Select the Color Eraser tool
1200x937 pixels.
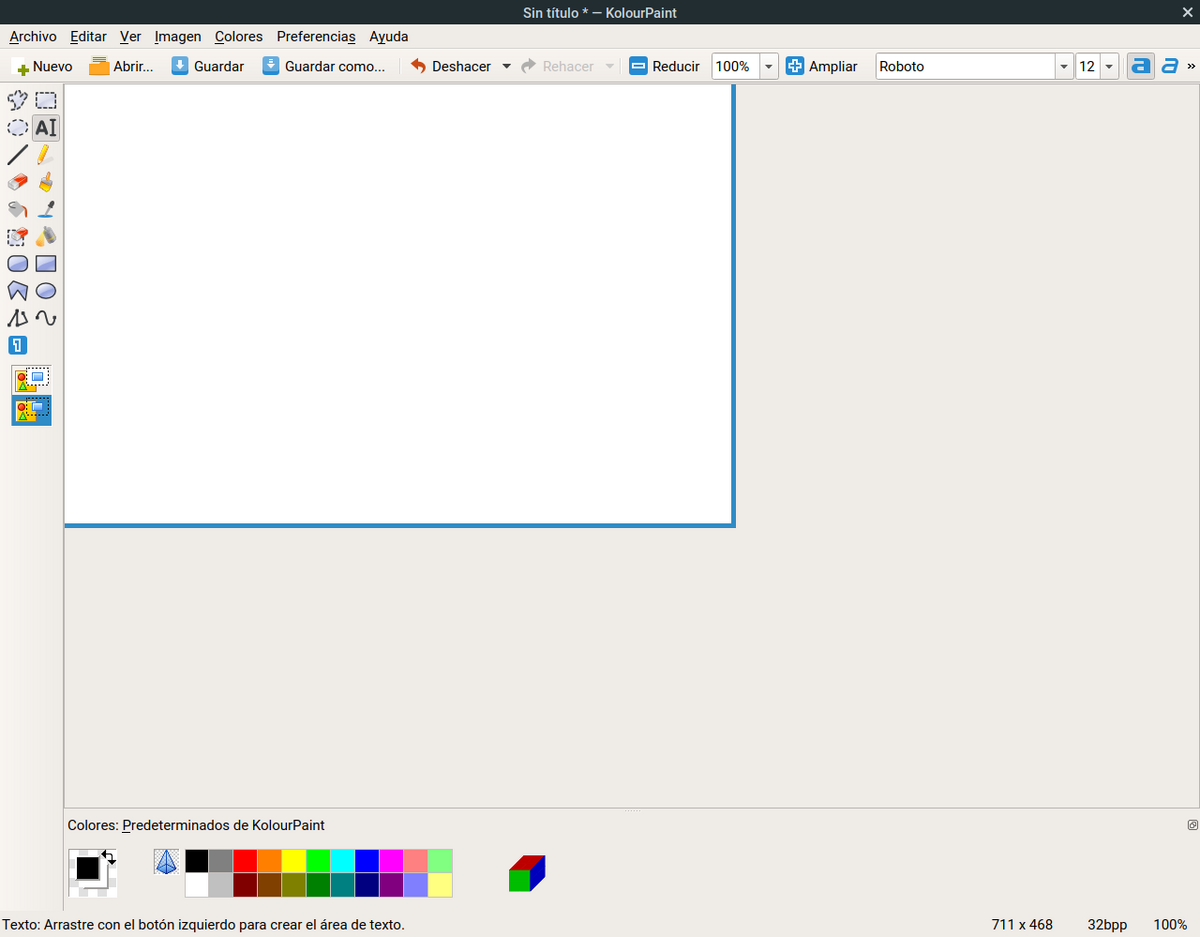[18, 237]
